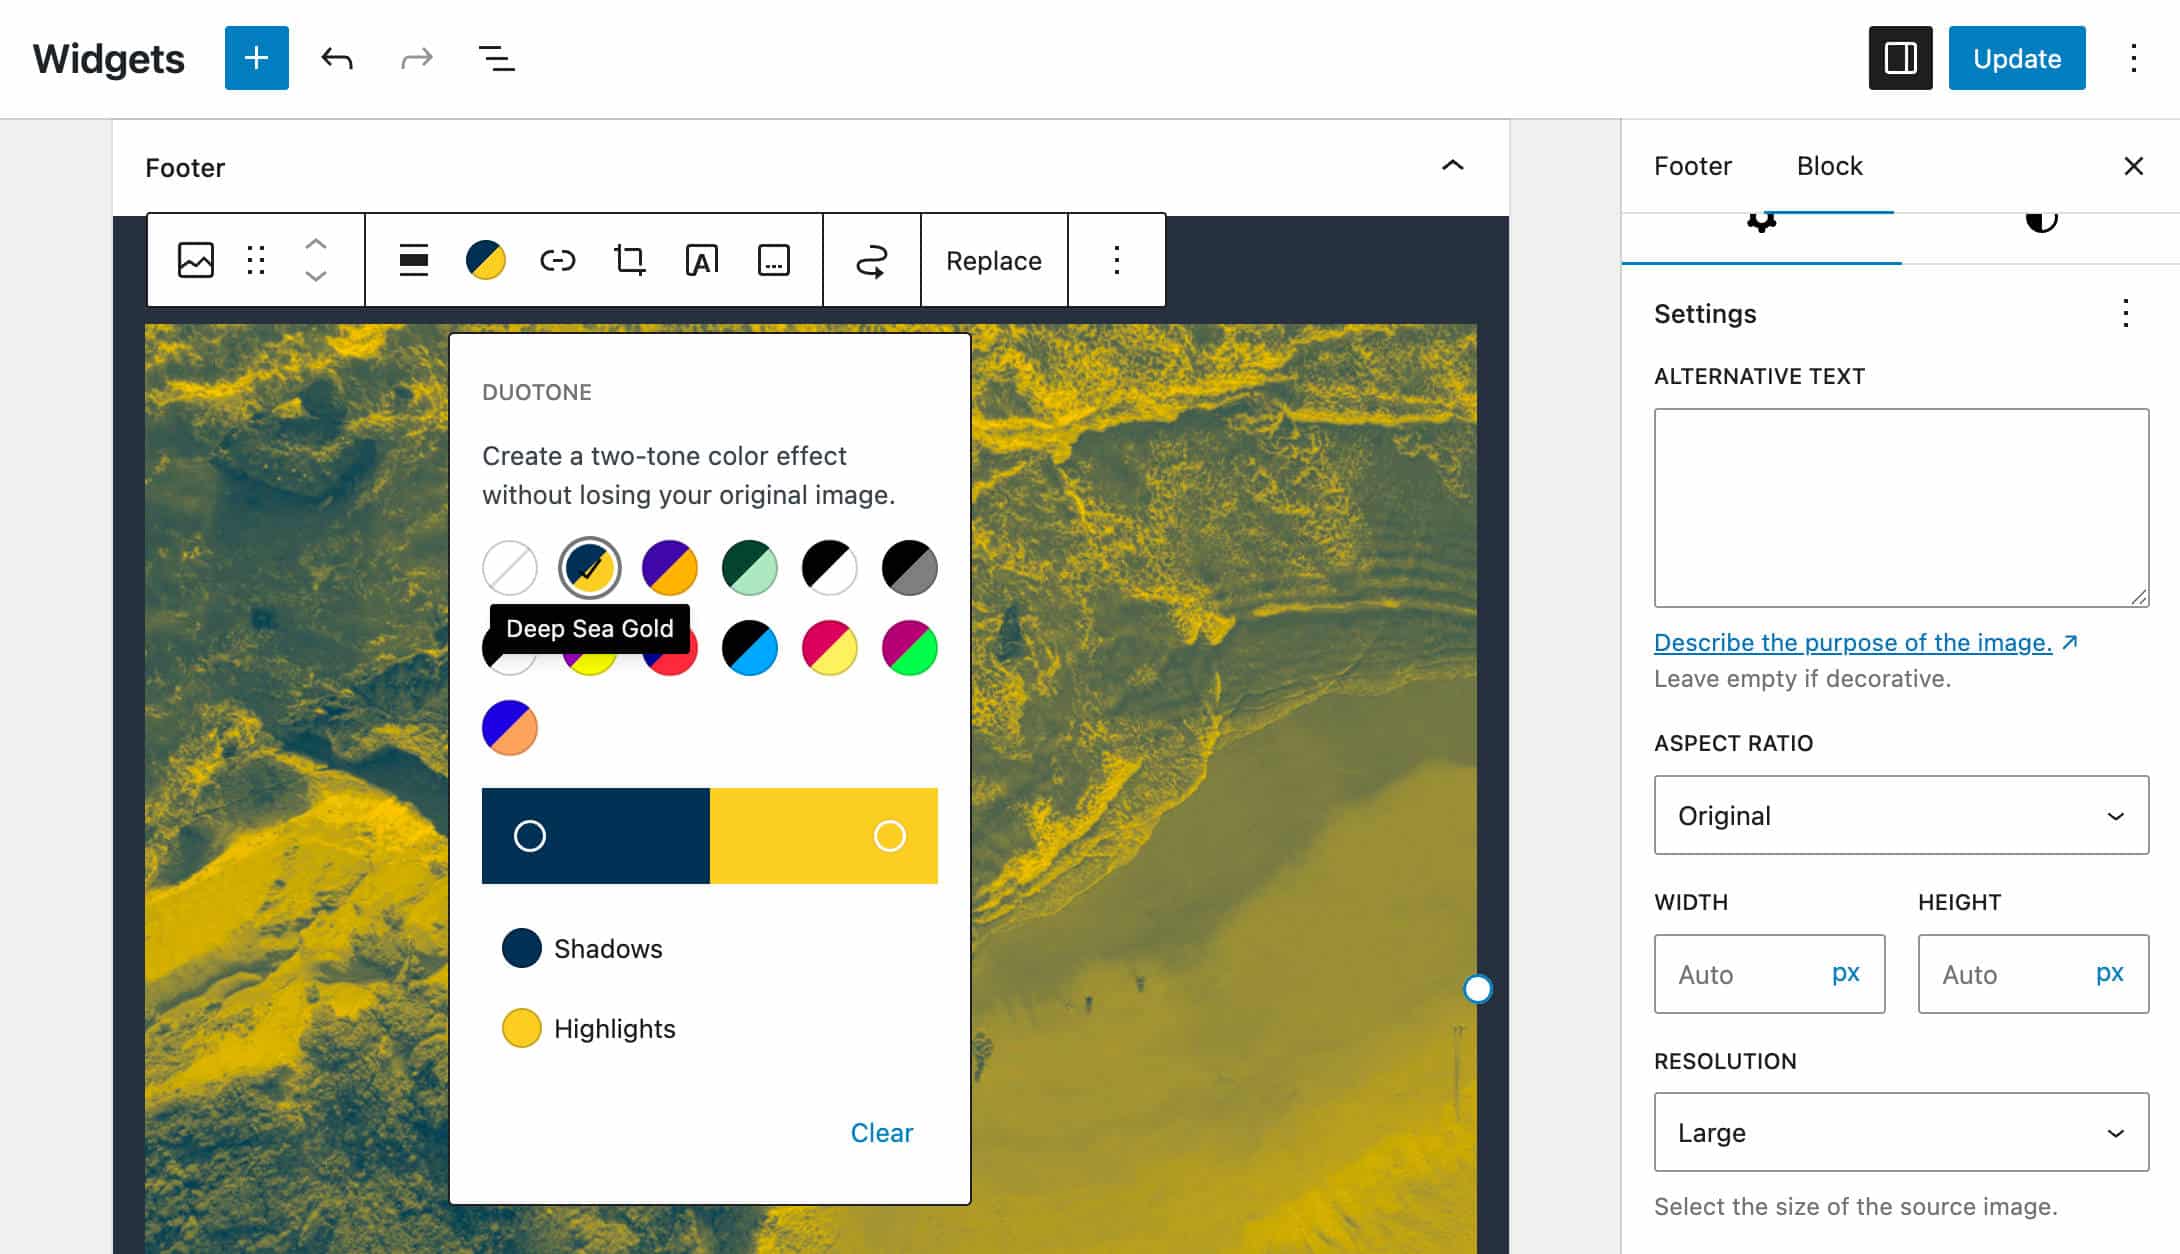This screenshot has width=2180, height=1254.
Task: Switch to the Block sidebar tab
Action: [1829, 166]
